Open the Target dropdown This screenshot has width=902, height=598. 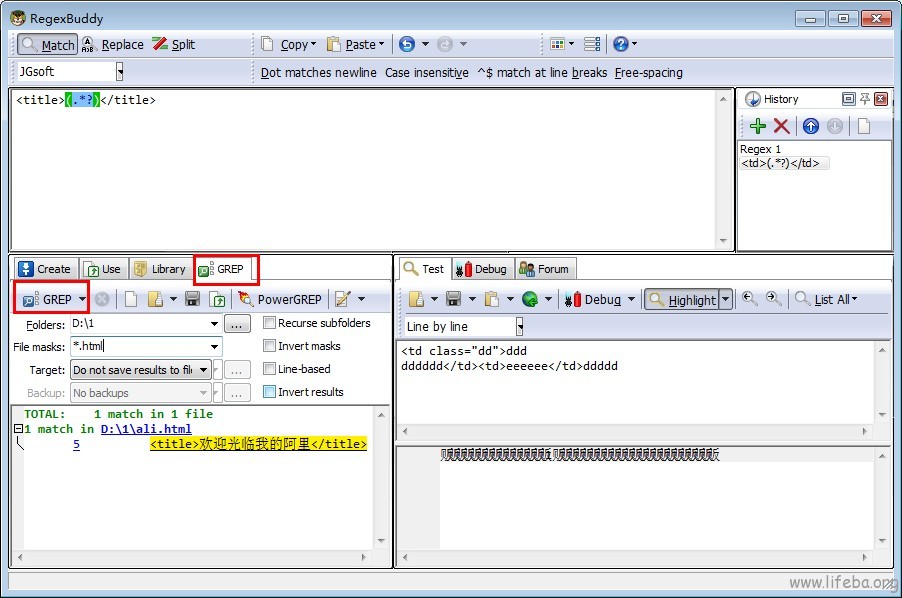pyautogui.click(x=204, y=370)
